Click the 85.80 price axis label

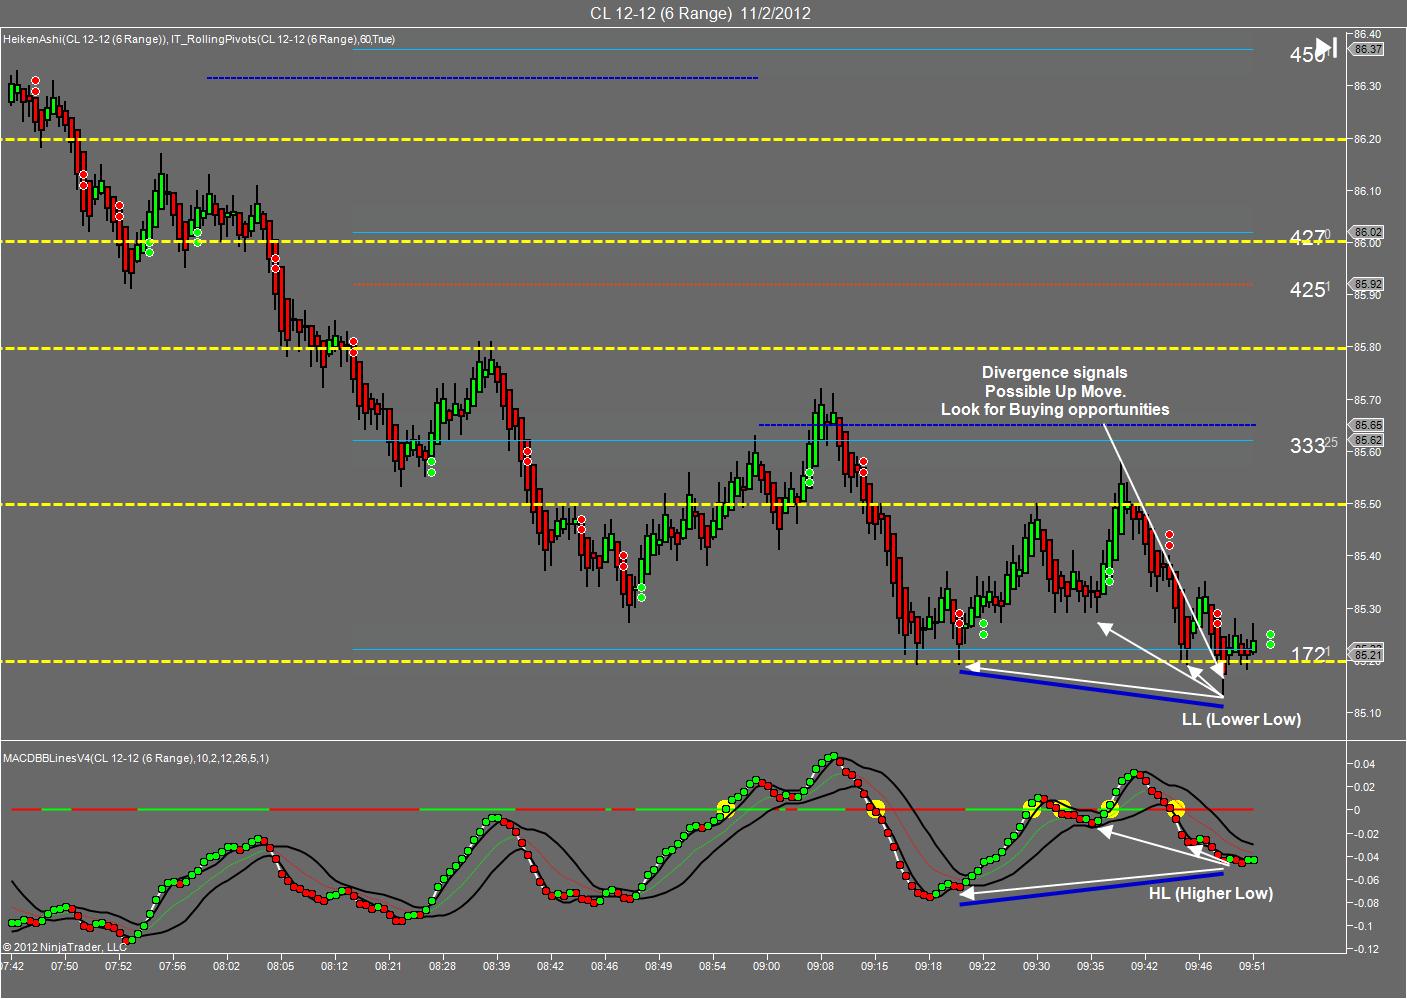[x=1367, y=347]
